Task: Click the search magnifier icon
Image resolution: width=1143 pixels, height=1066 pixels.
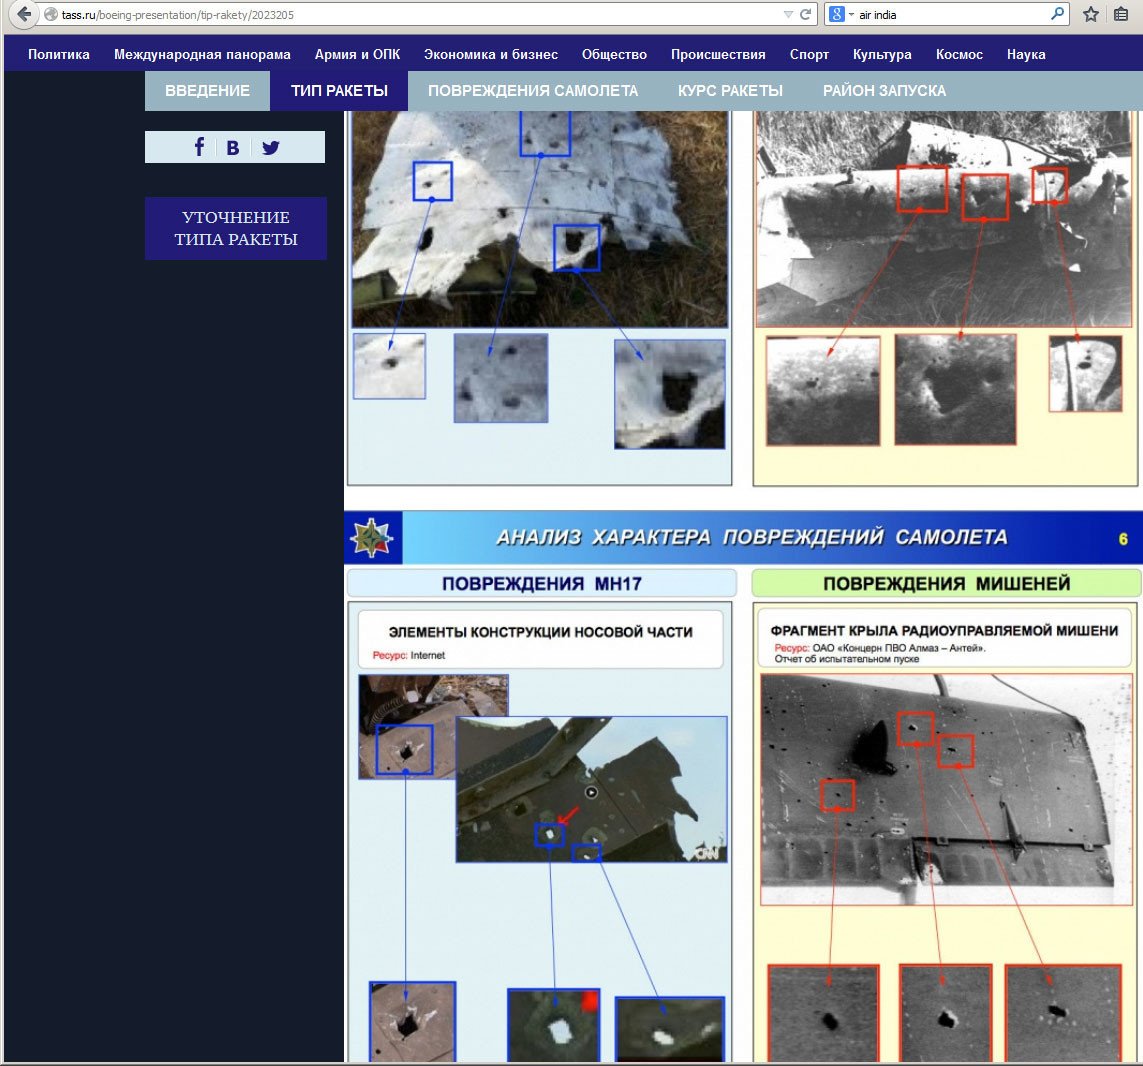Action: [x=1057, y=15]
